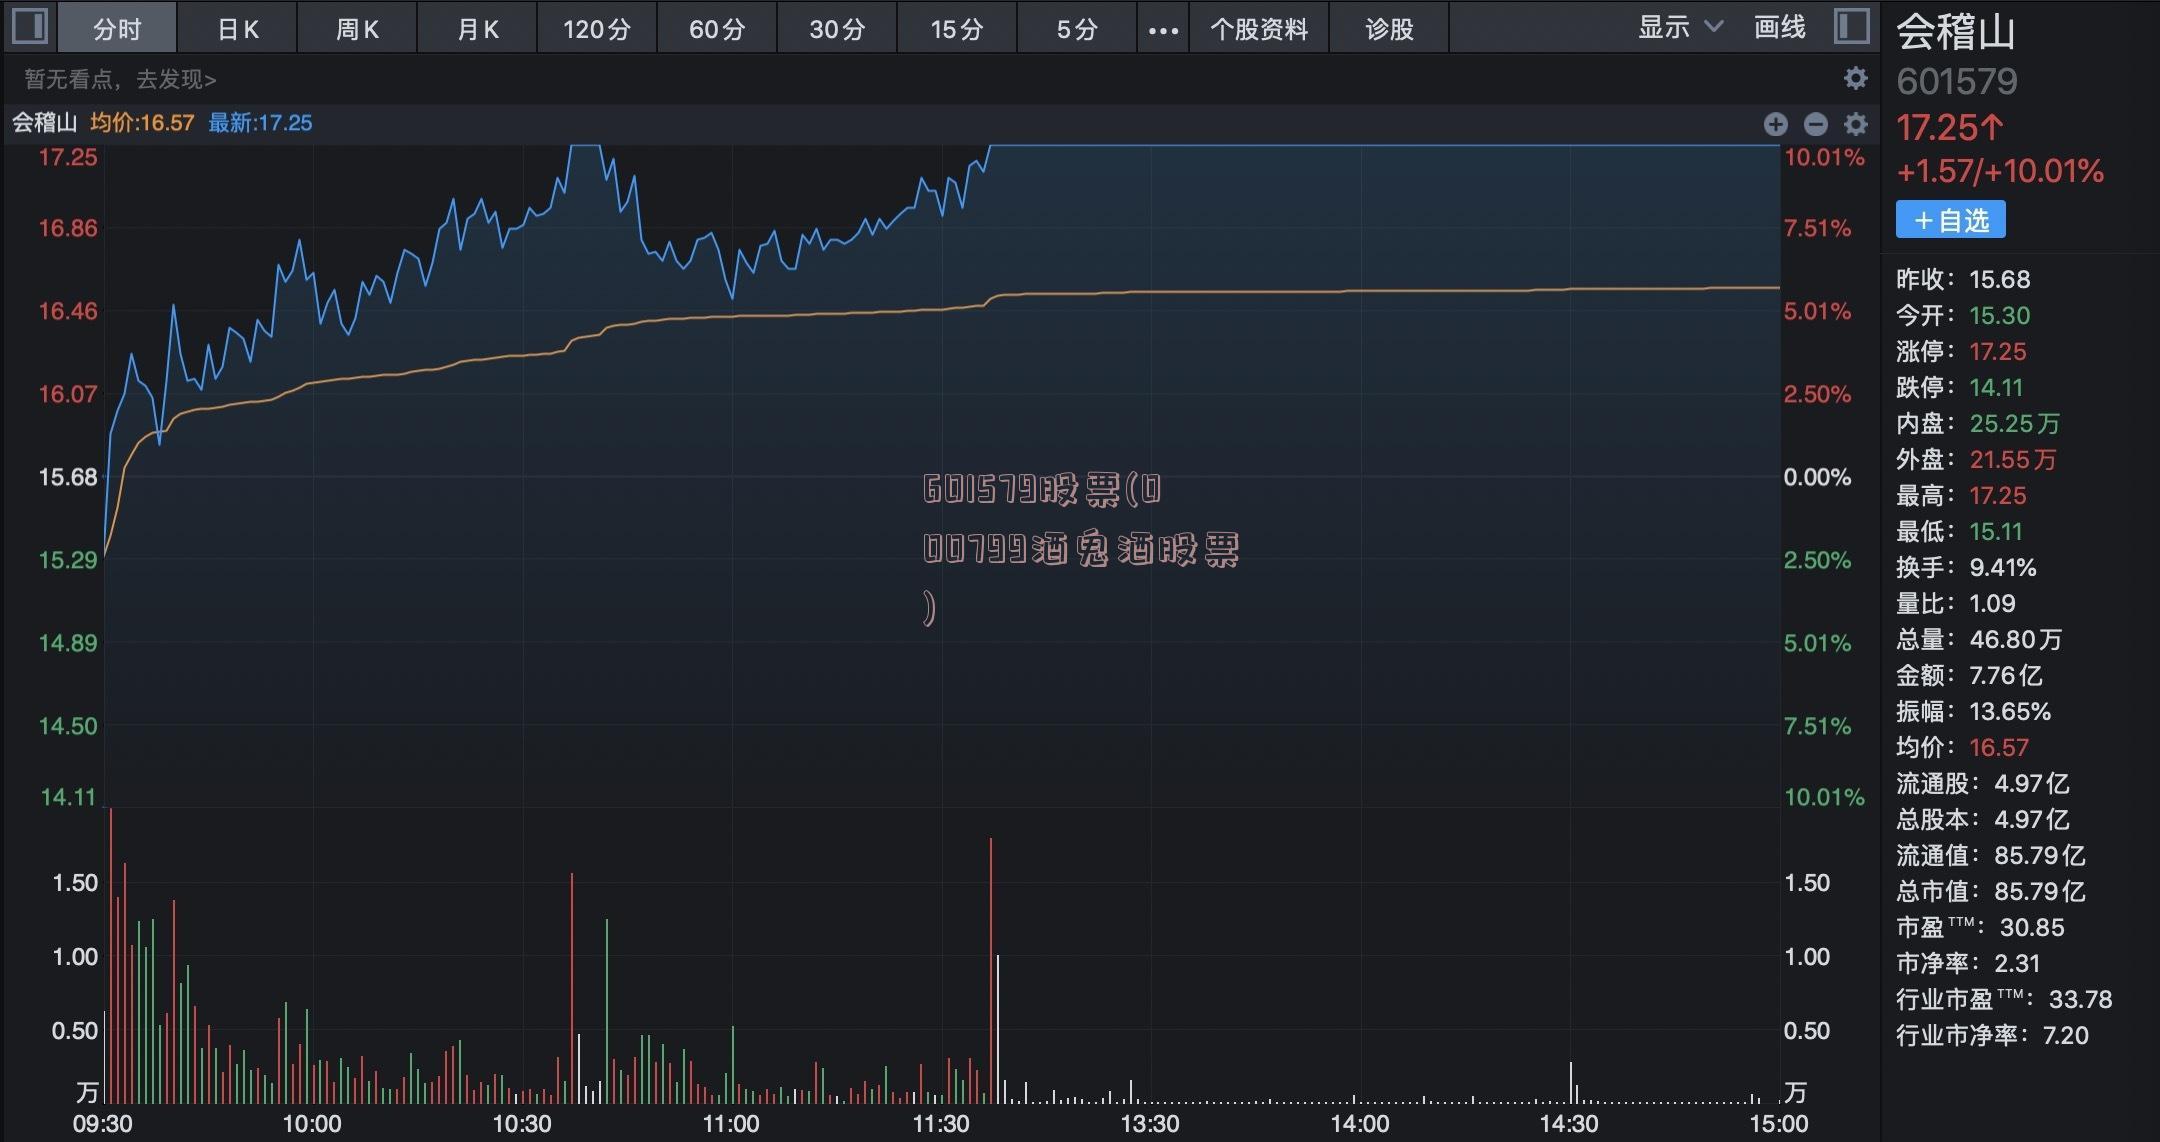The height and width of the screenshot is (1142, 2160).
Task: Click the 外盘: 21.55万 row
Action: [1976, 459]
